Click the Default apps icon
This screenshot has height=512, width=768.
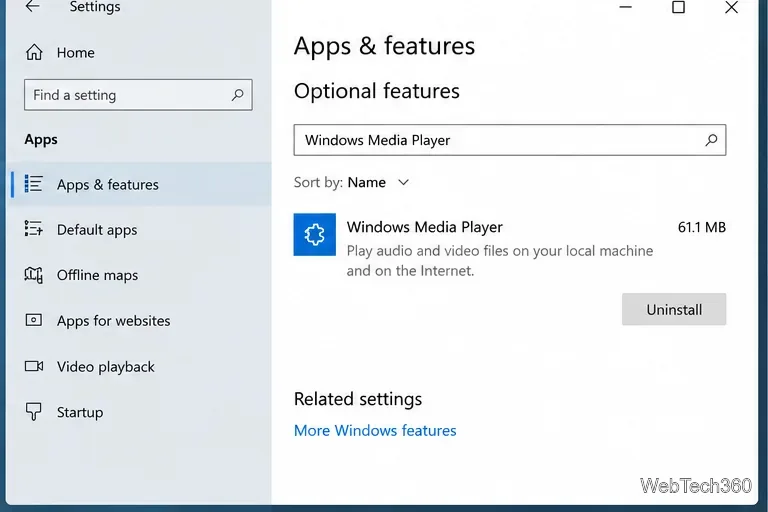coord(34,228)
